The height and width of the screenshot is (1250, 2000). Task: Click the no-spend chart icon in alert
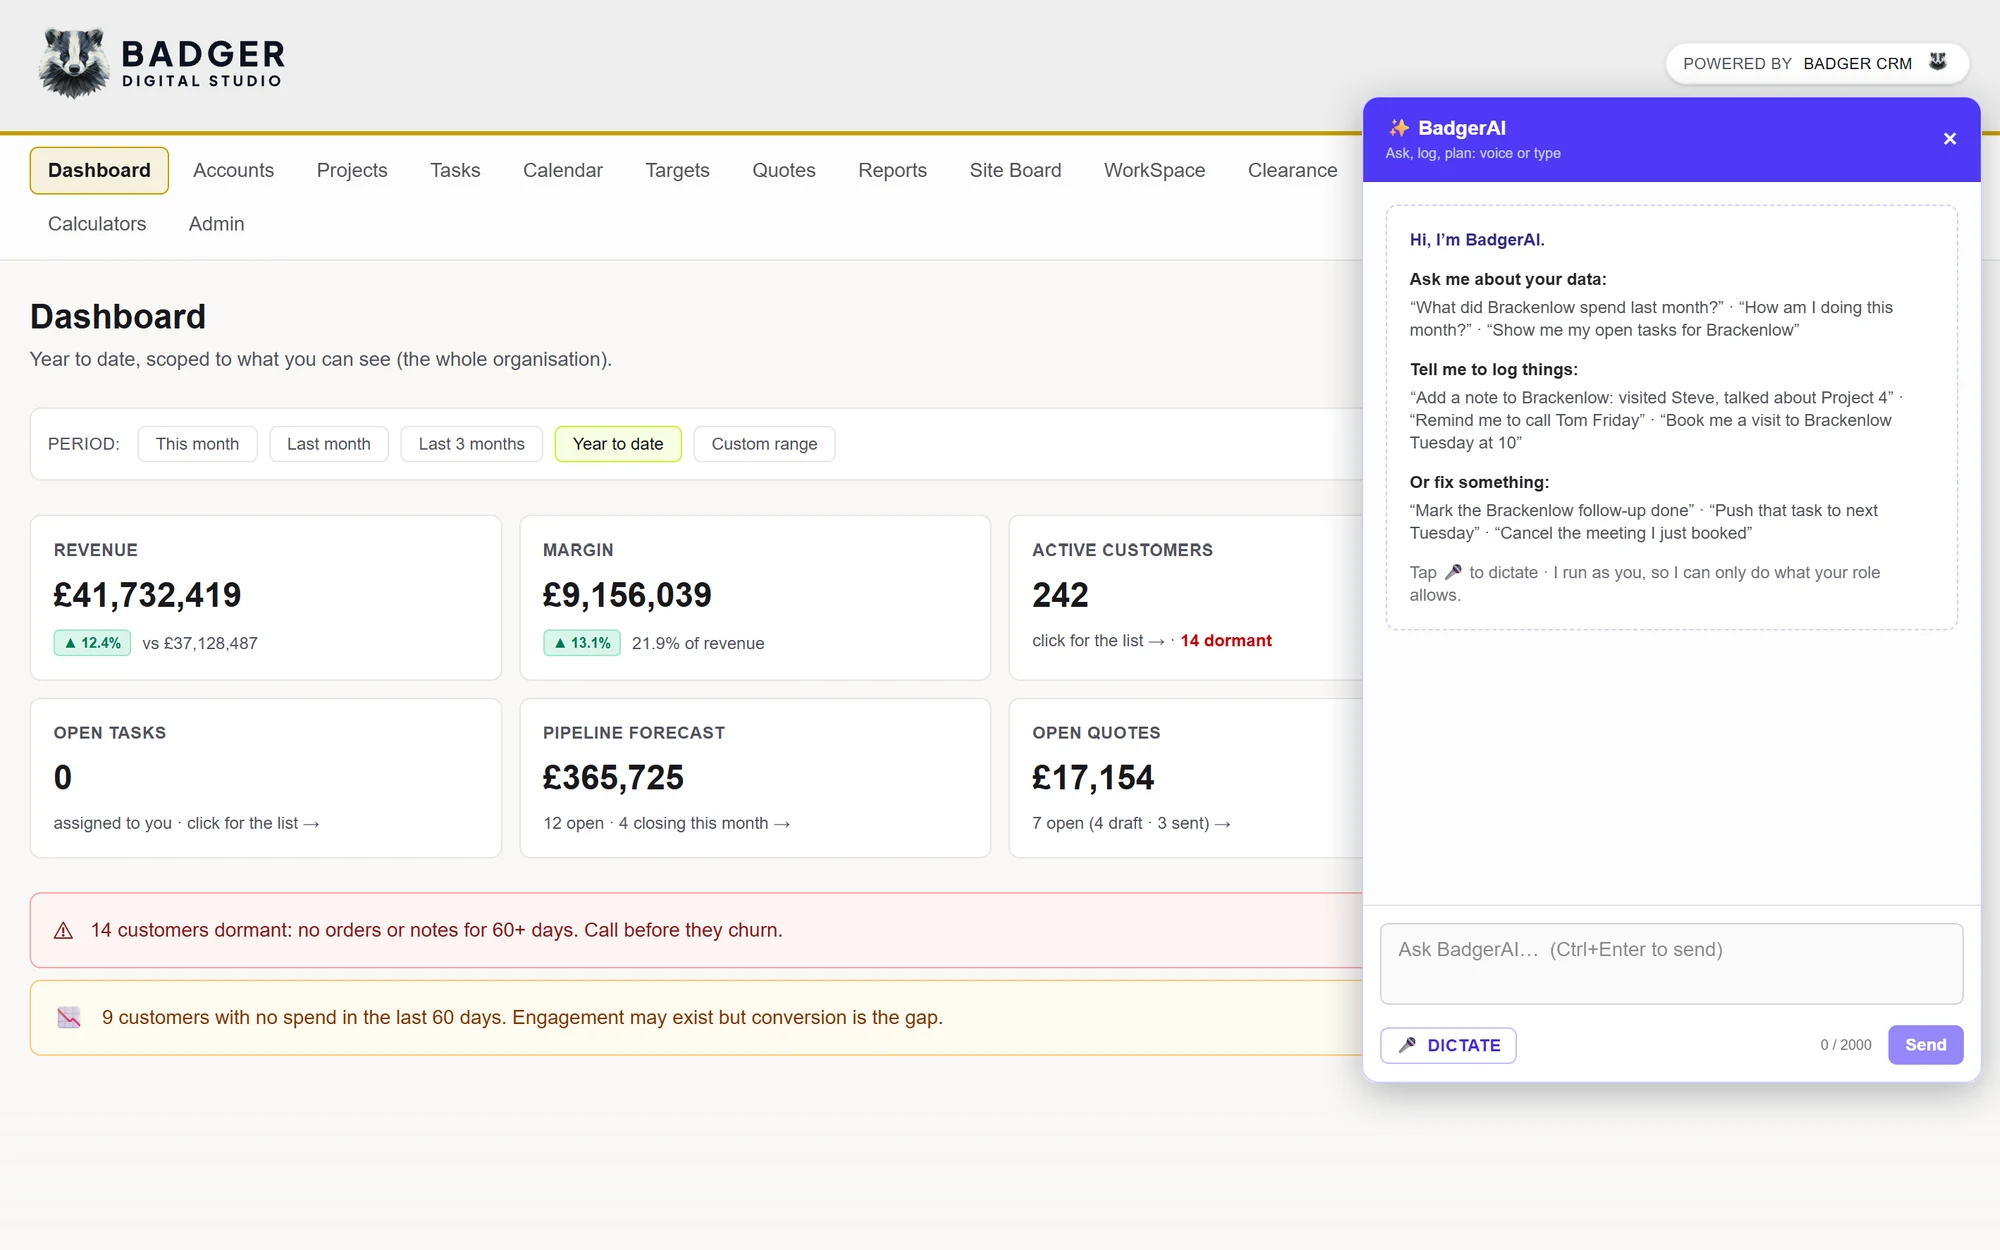pyautogui.click(x=69, y=1018)
